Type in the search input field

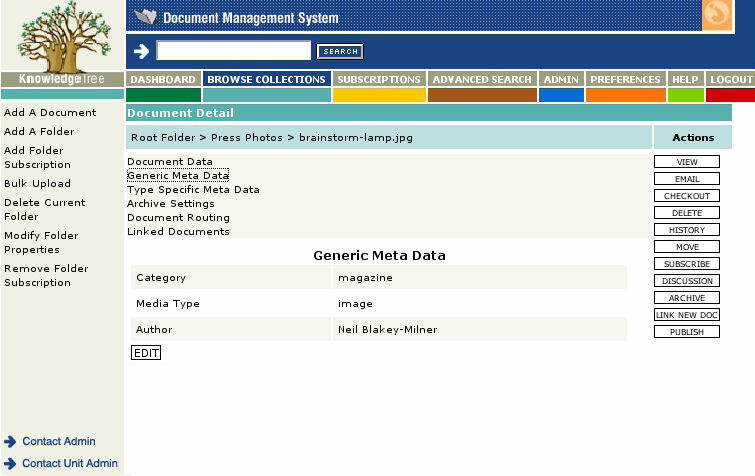click(x=234, y=51)
